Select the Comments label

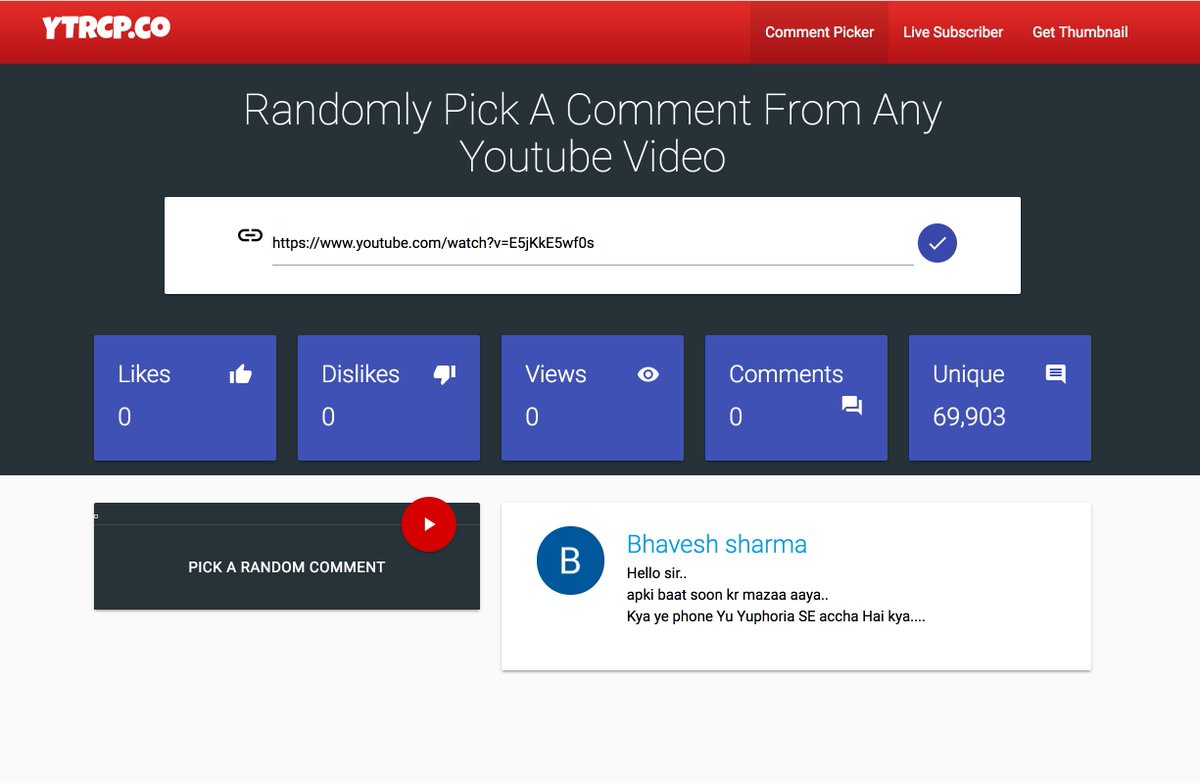click(x=786, y=374)
